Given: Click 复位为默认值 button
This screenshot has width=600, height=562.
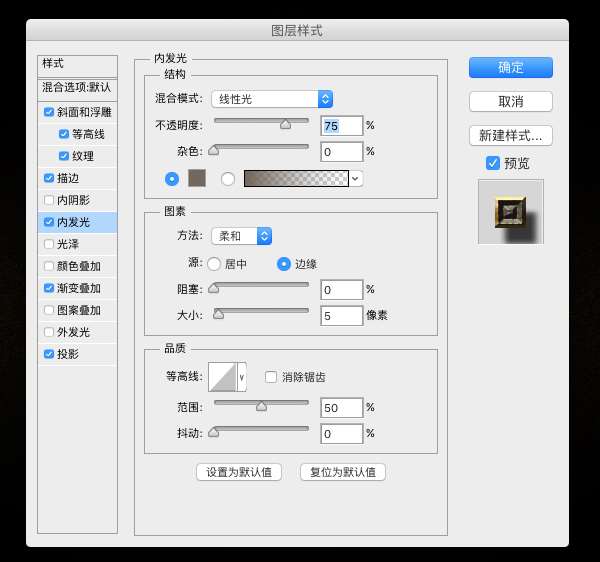Looking at the screenshot, I should click(x=343, y=472).
